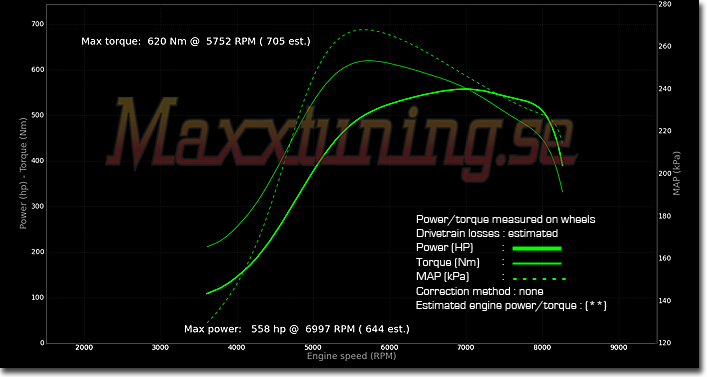Click the 120 label on the MAP axis
This screenshot has height=377, width=708.
click(x=665, y=343)
